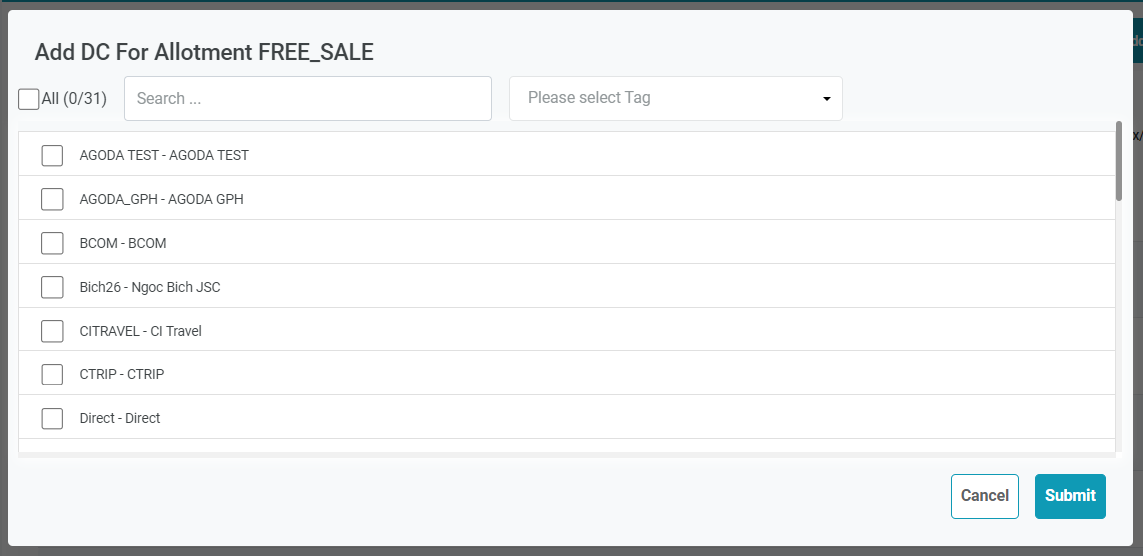Viewport: 1143px width, 556px height.
Task: Click the Bich26 - Ngoc Bich JSC label
Action: pos(150,287)
